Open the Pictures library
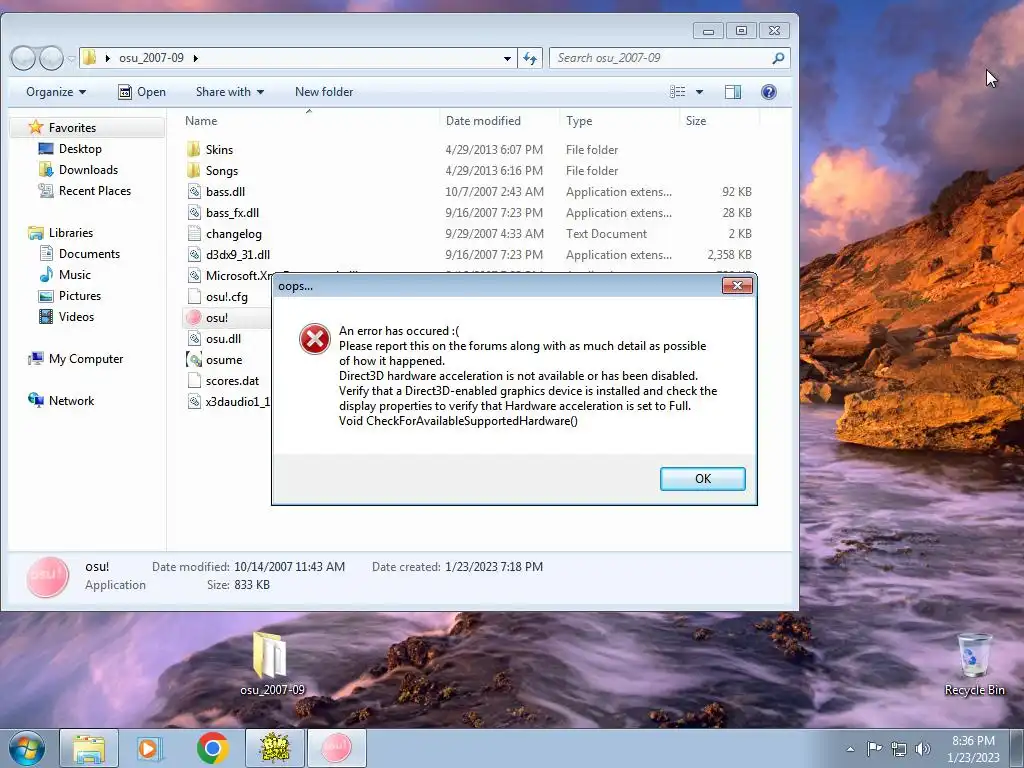The image size is (1024, 768). point(70,296)
